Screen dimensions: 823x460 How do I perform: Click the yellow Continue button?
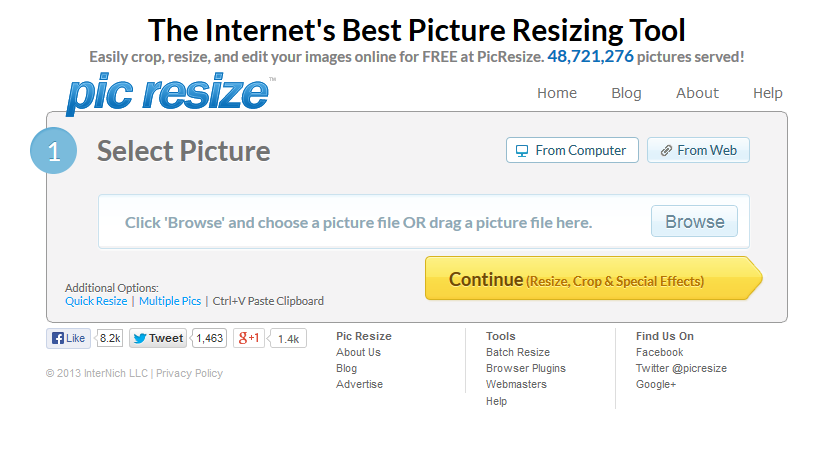pyautogui.click(x=593, y=278)
